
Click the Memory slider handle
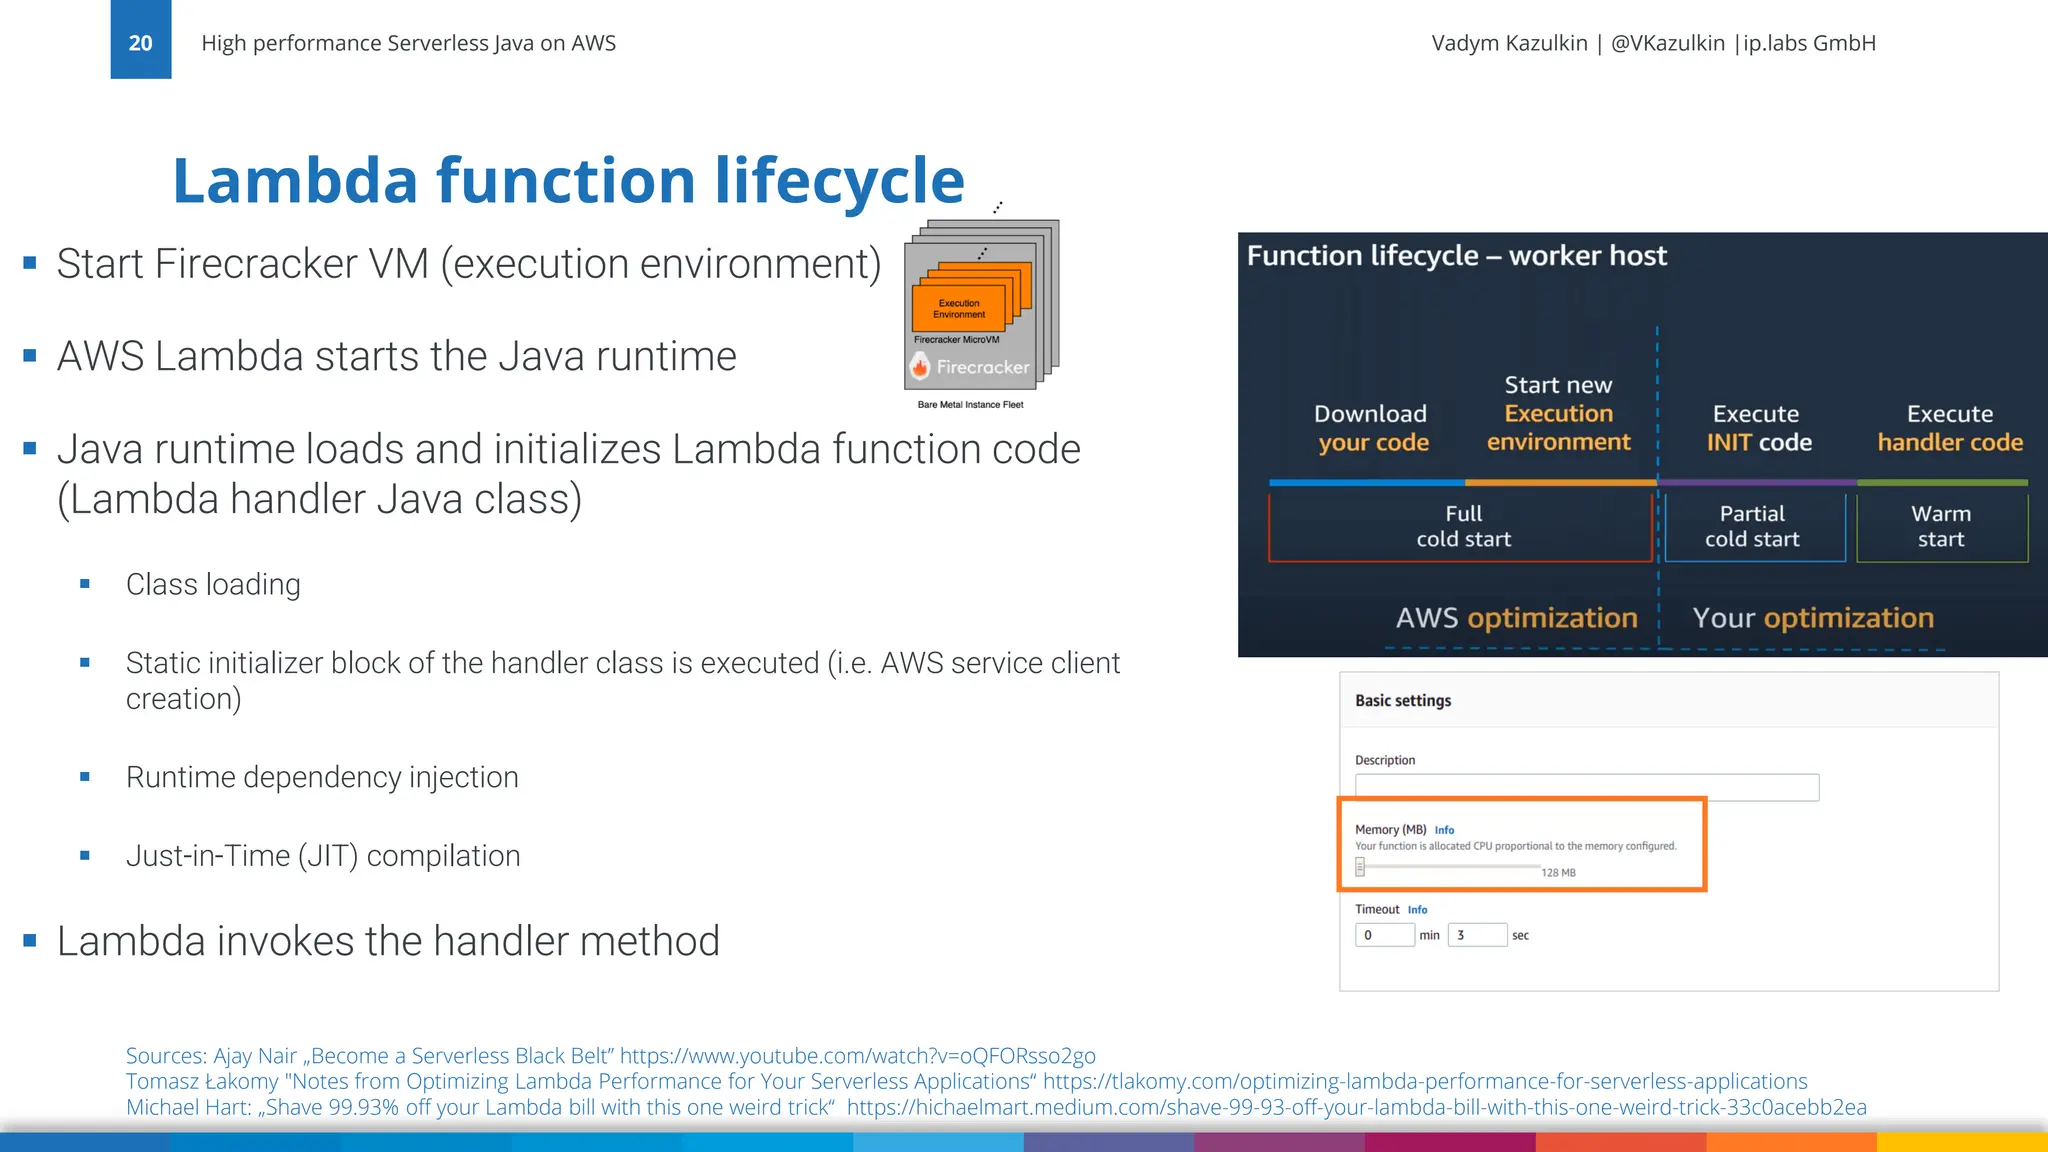(x=1360, y=867)
